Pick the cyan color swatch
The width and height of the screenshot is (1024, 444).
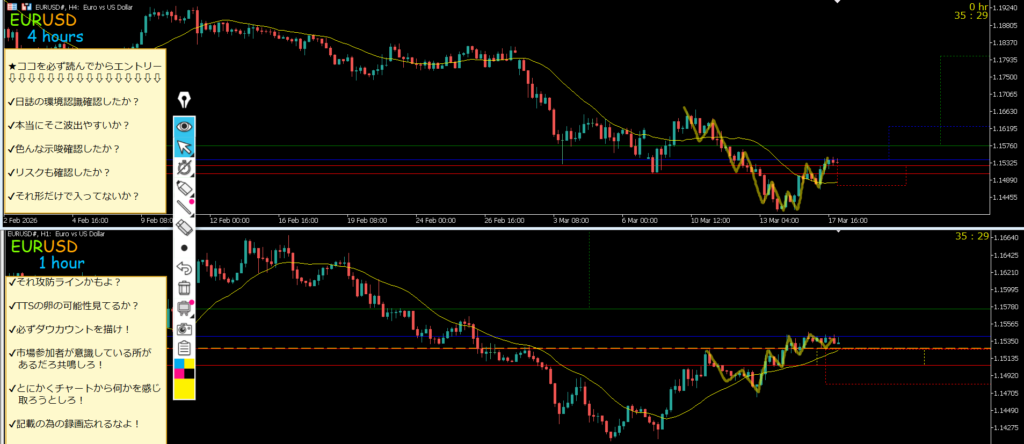[x=179, y=365]
